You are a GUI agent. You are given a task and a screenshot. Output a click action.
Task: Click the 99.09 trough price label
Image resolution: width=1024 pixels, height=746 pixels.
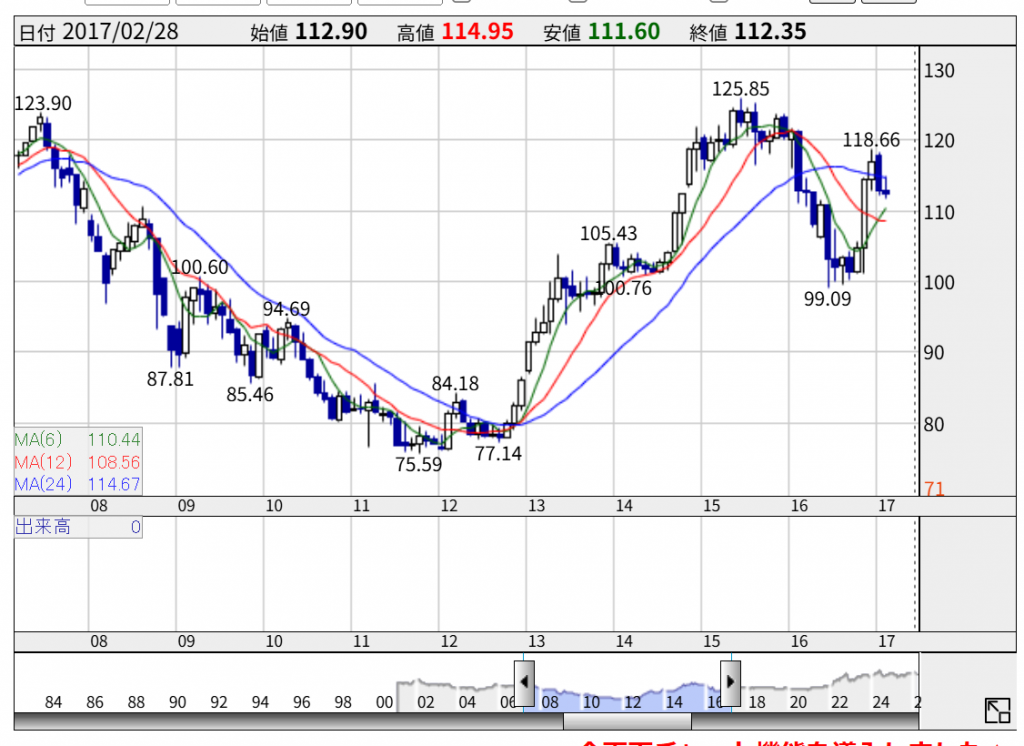[827, 298]
